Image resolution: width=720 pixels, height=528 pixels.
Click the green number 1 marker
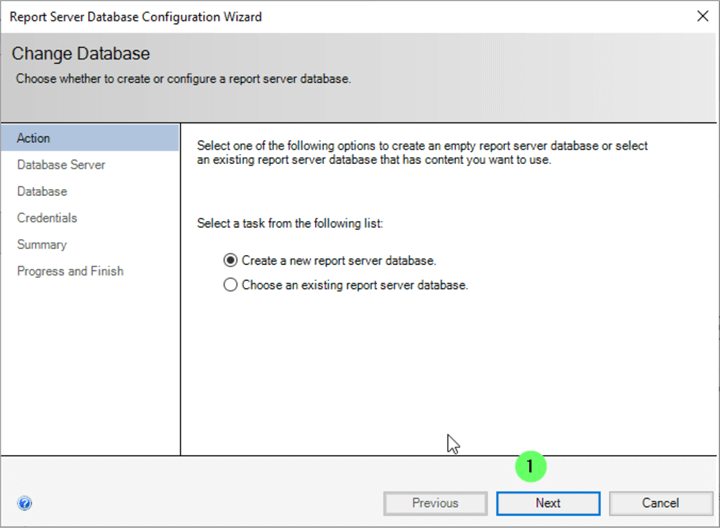(530, 467)
